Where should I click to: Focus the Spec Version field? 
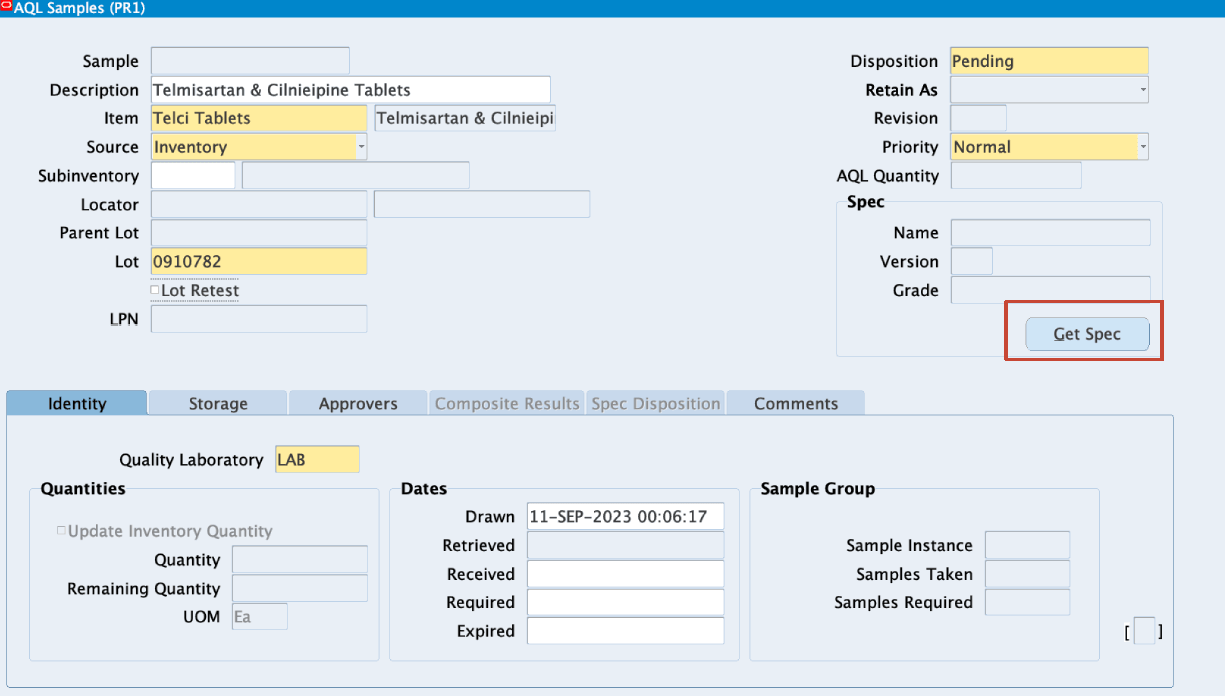tap(971, 262)
